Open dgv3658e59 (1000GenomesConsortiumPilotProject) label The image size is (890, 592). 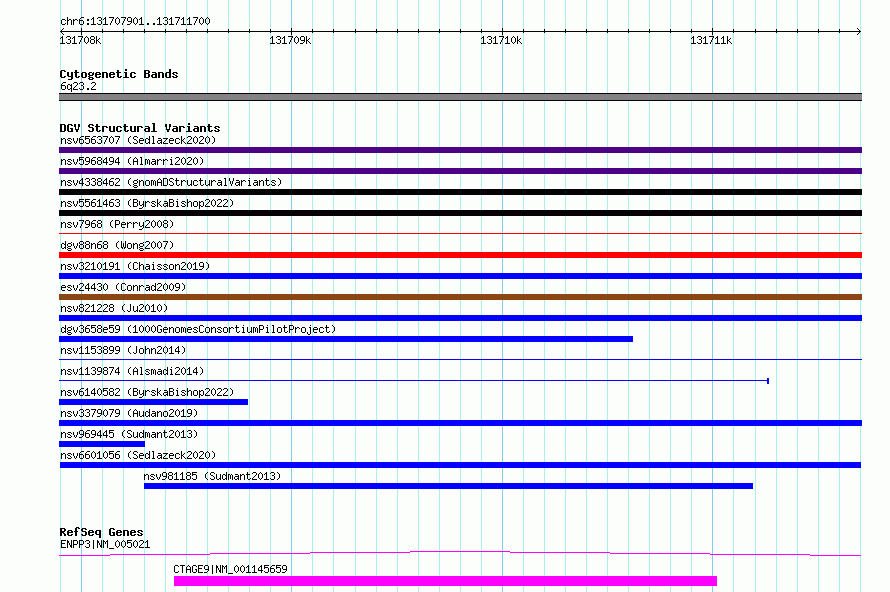coord(198,329)
